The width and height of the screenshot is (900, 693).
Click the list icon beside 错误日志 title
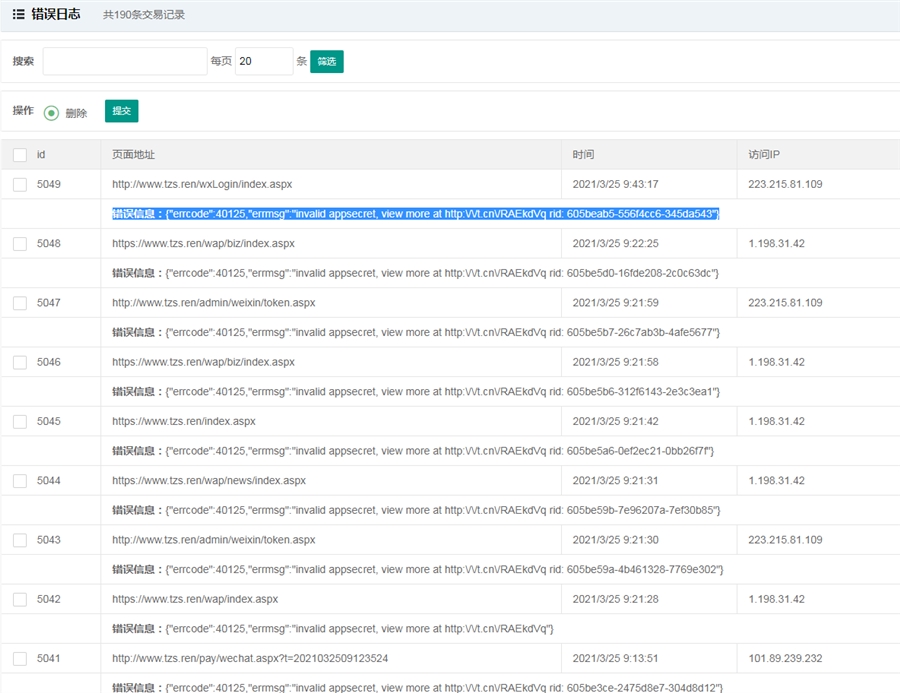18,14
